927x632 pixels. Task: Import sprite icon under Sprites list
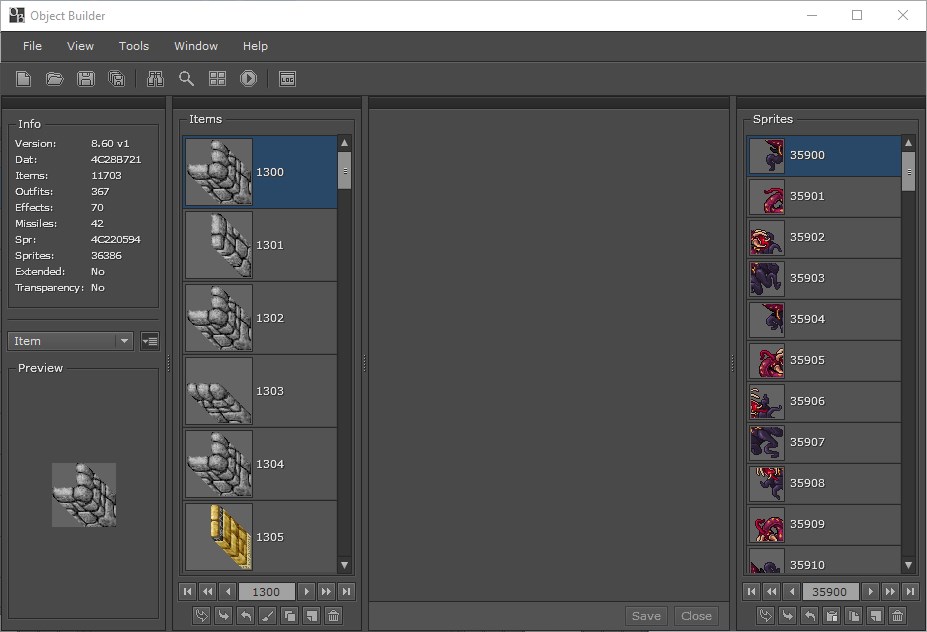click(787, 616)
